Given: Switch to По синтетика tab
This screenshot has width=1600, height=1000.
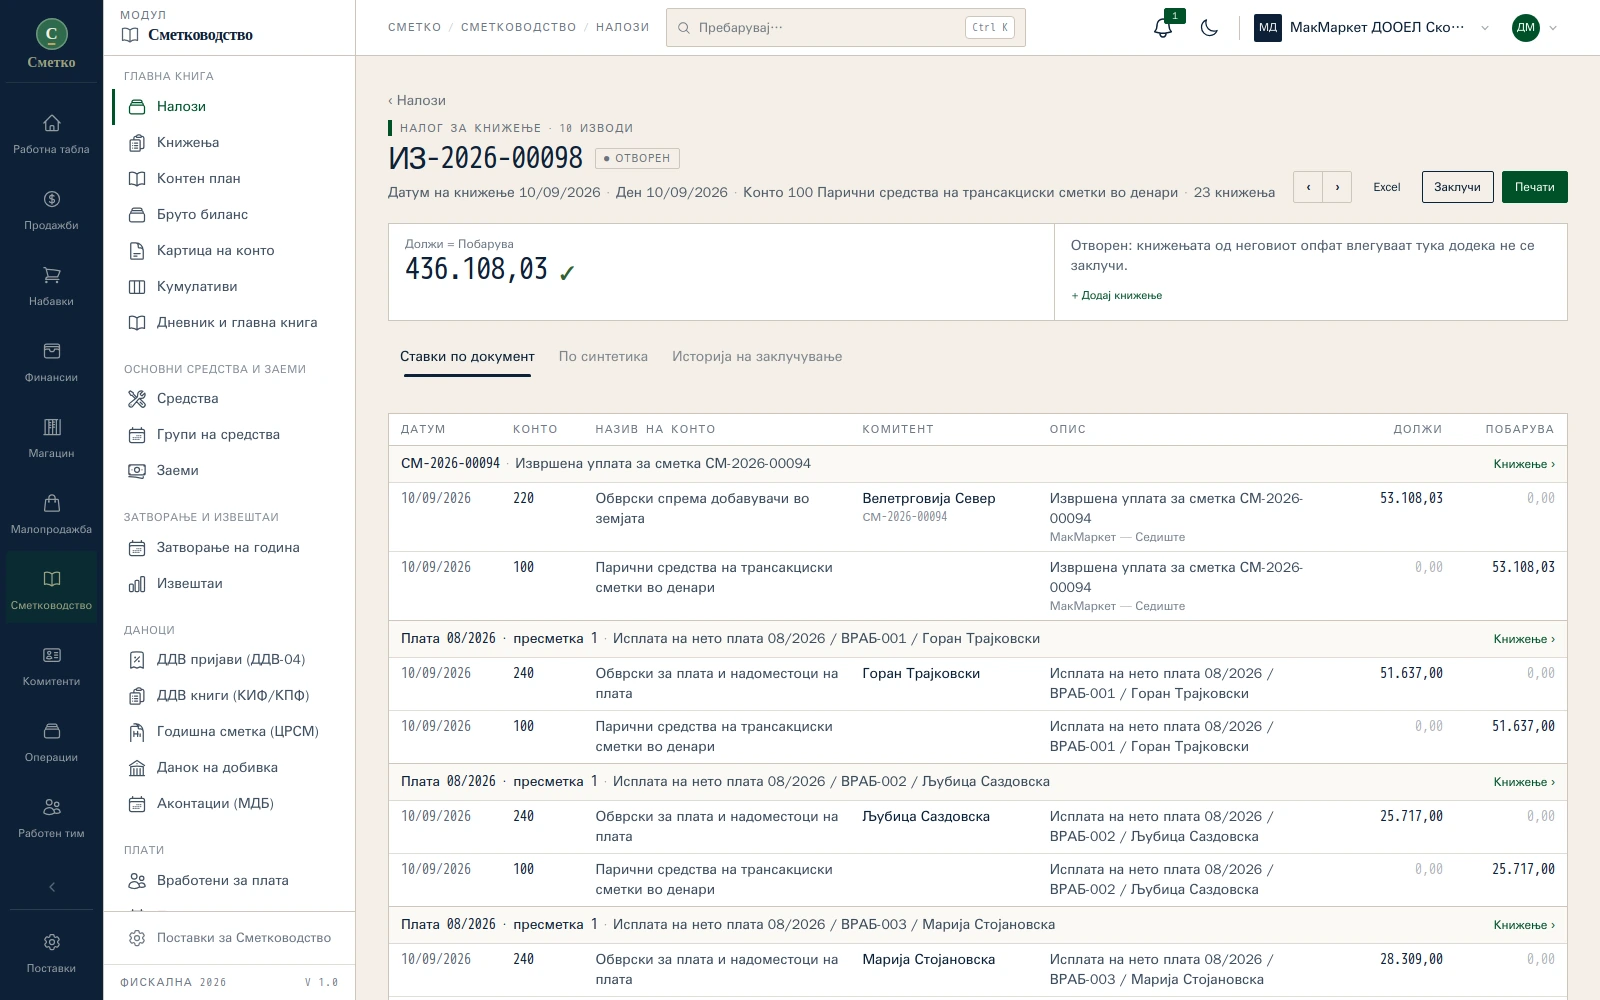Looking at the screenshot, I should click(603, 357).
